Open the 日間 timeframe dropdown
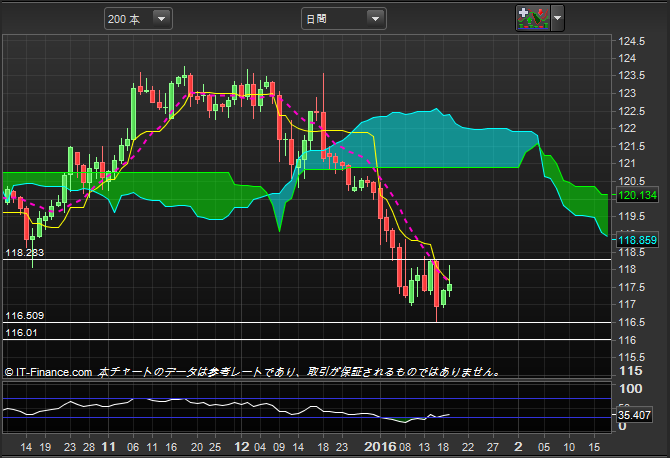Image resolution: width=670 pixels, height=458 pixels. (344, 19)
